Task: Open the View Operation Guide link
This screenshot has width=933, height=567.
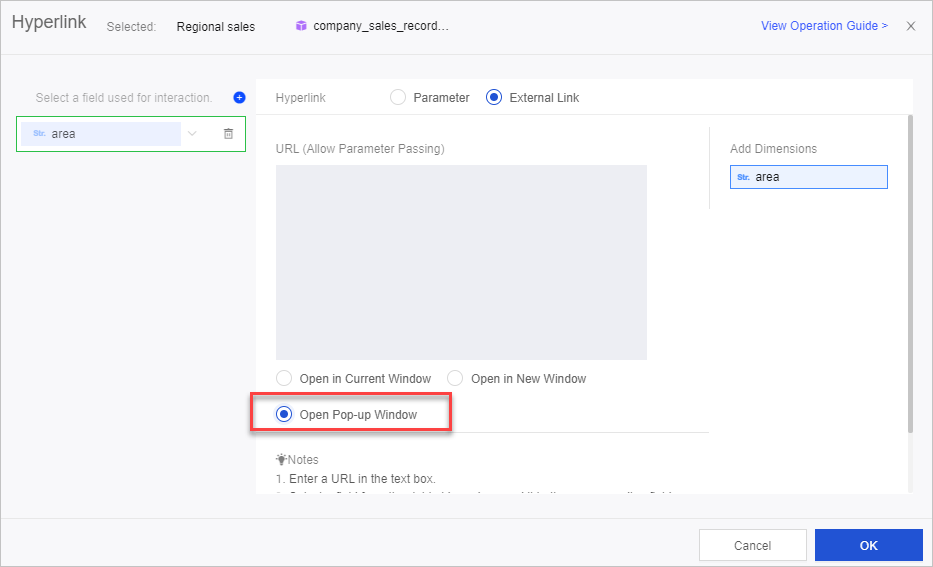Action: tap(824, 26)
